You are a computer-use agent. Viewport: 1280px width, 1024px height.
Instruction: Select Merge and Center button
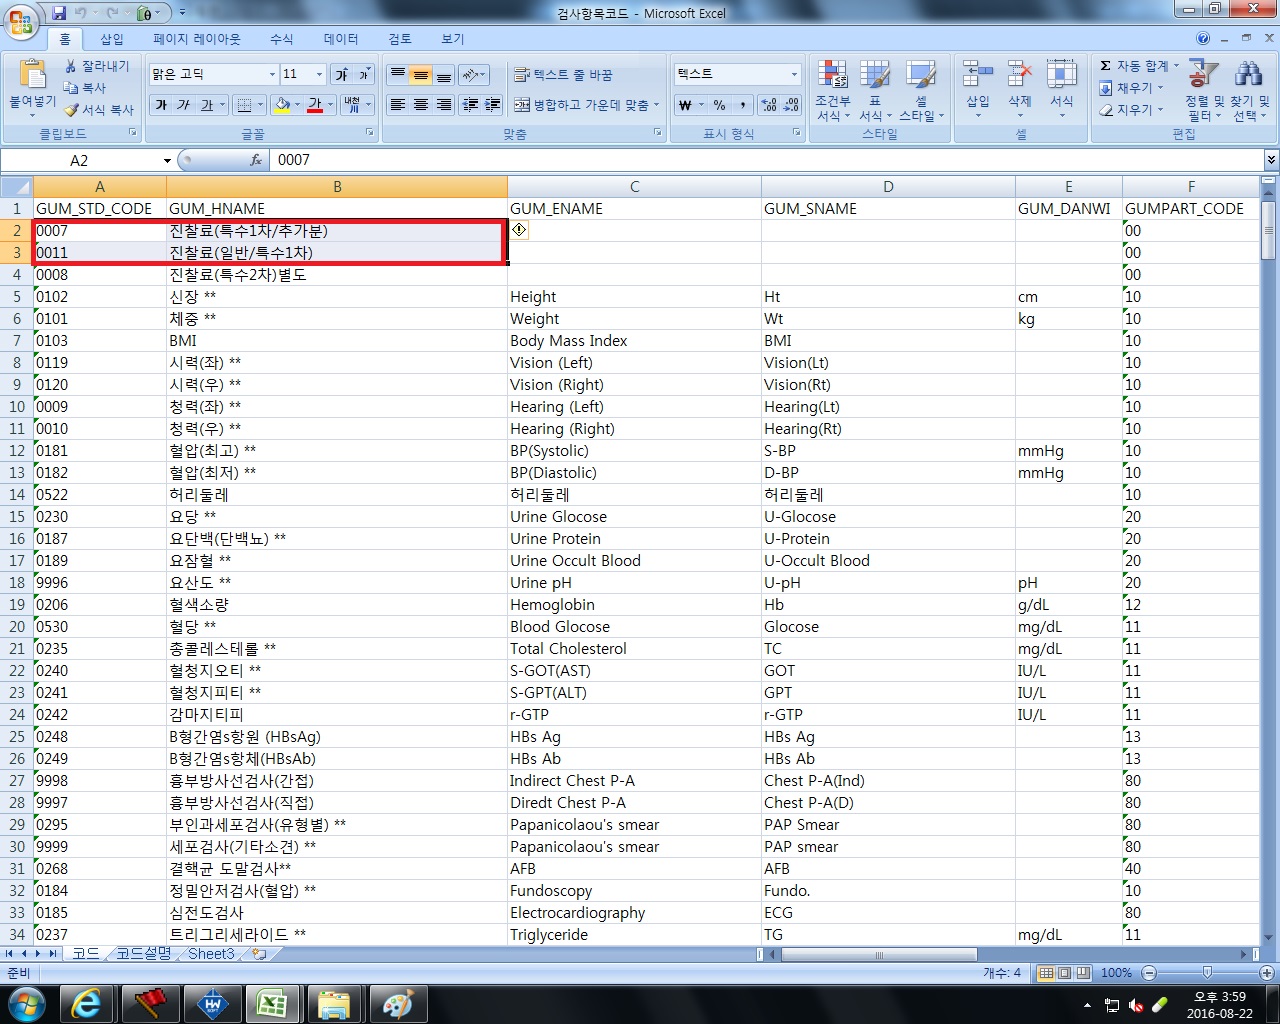[x=587, y=105]
